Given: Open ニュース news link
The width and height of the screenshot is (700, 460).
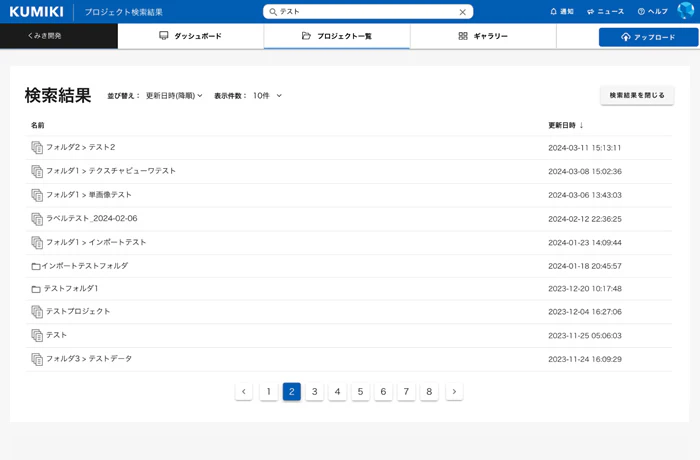Looking at the screenshot, I should [x=605, y=12].
